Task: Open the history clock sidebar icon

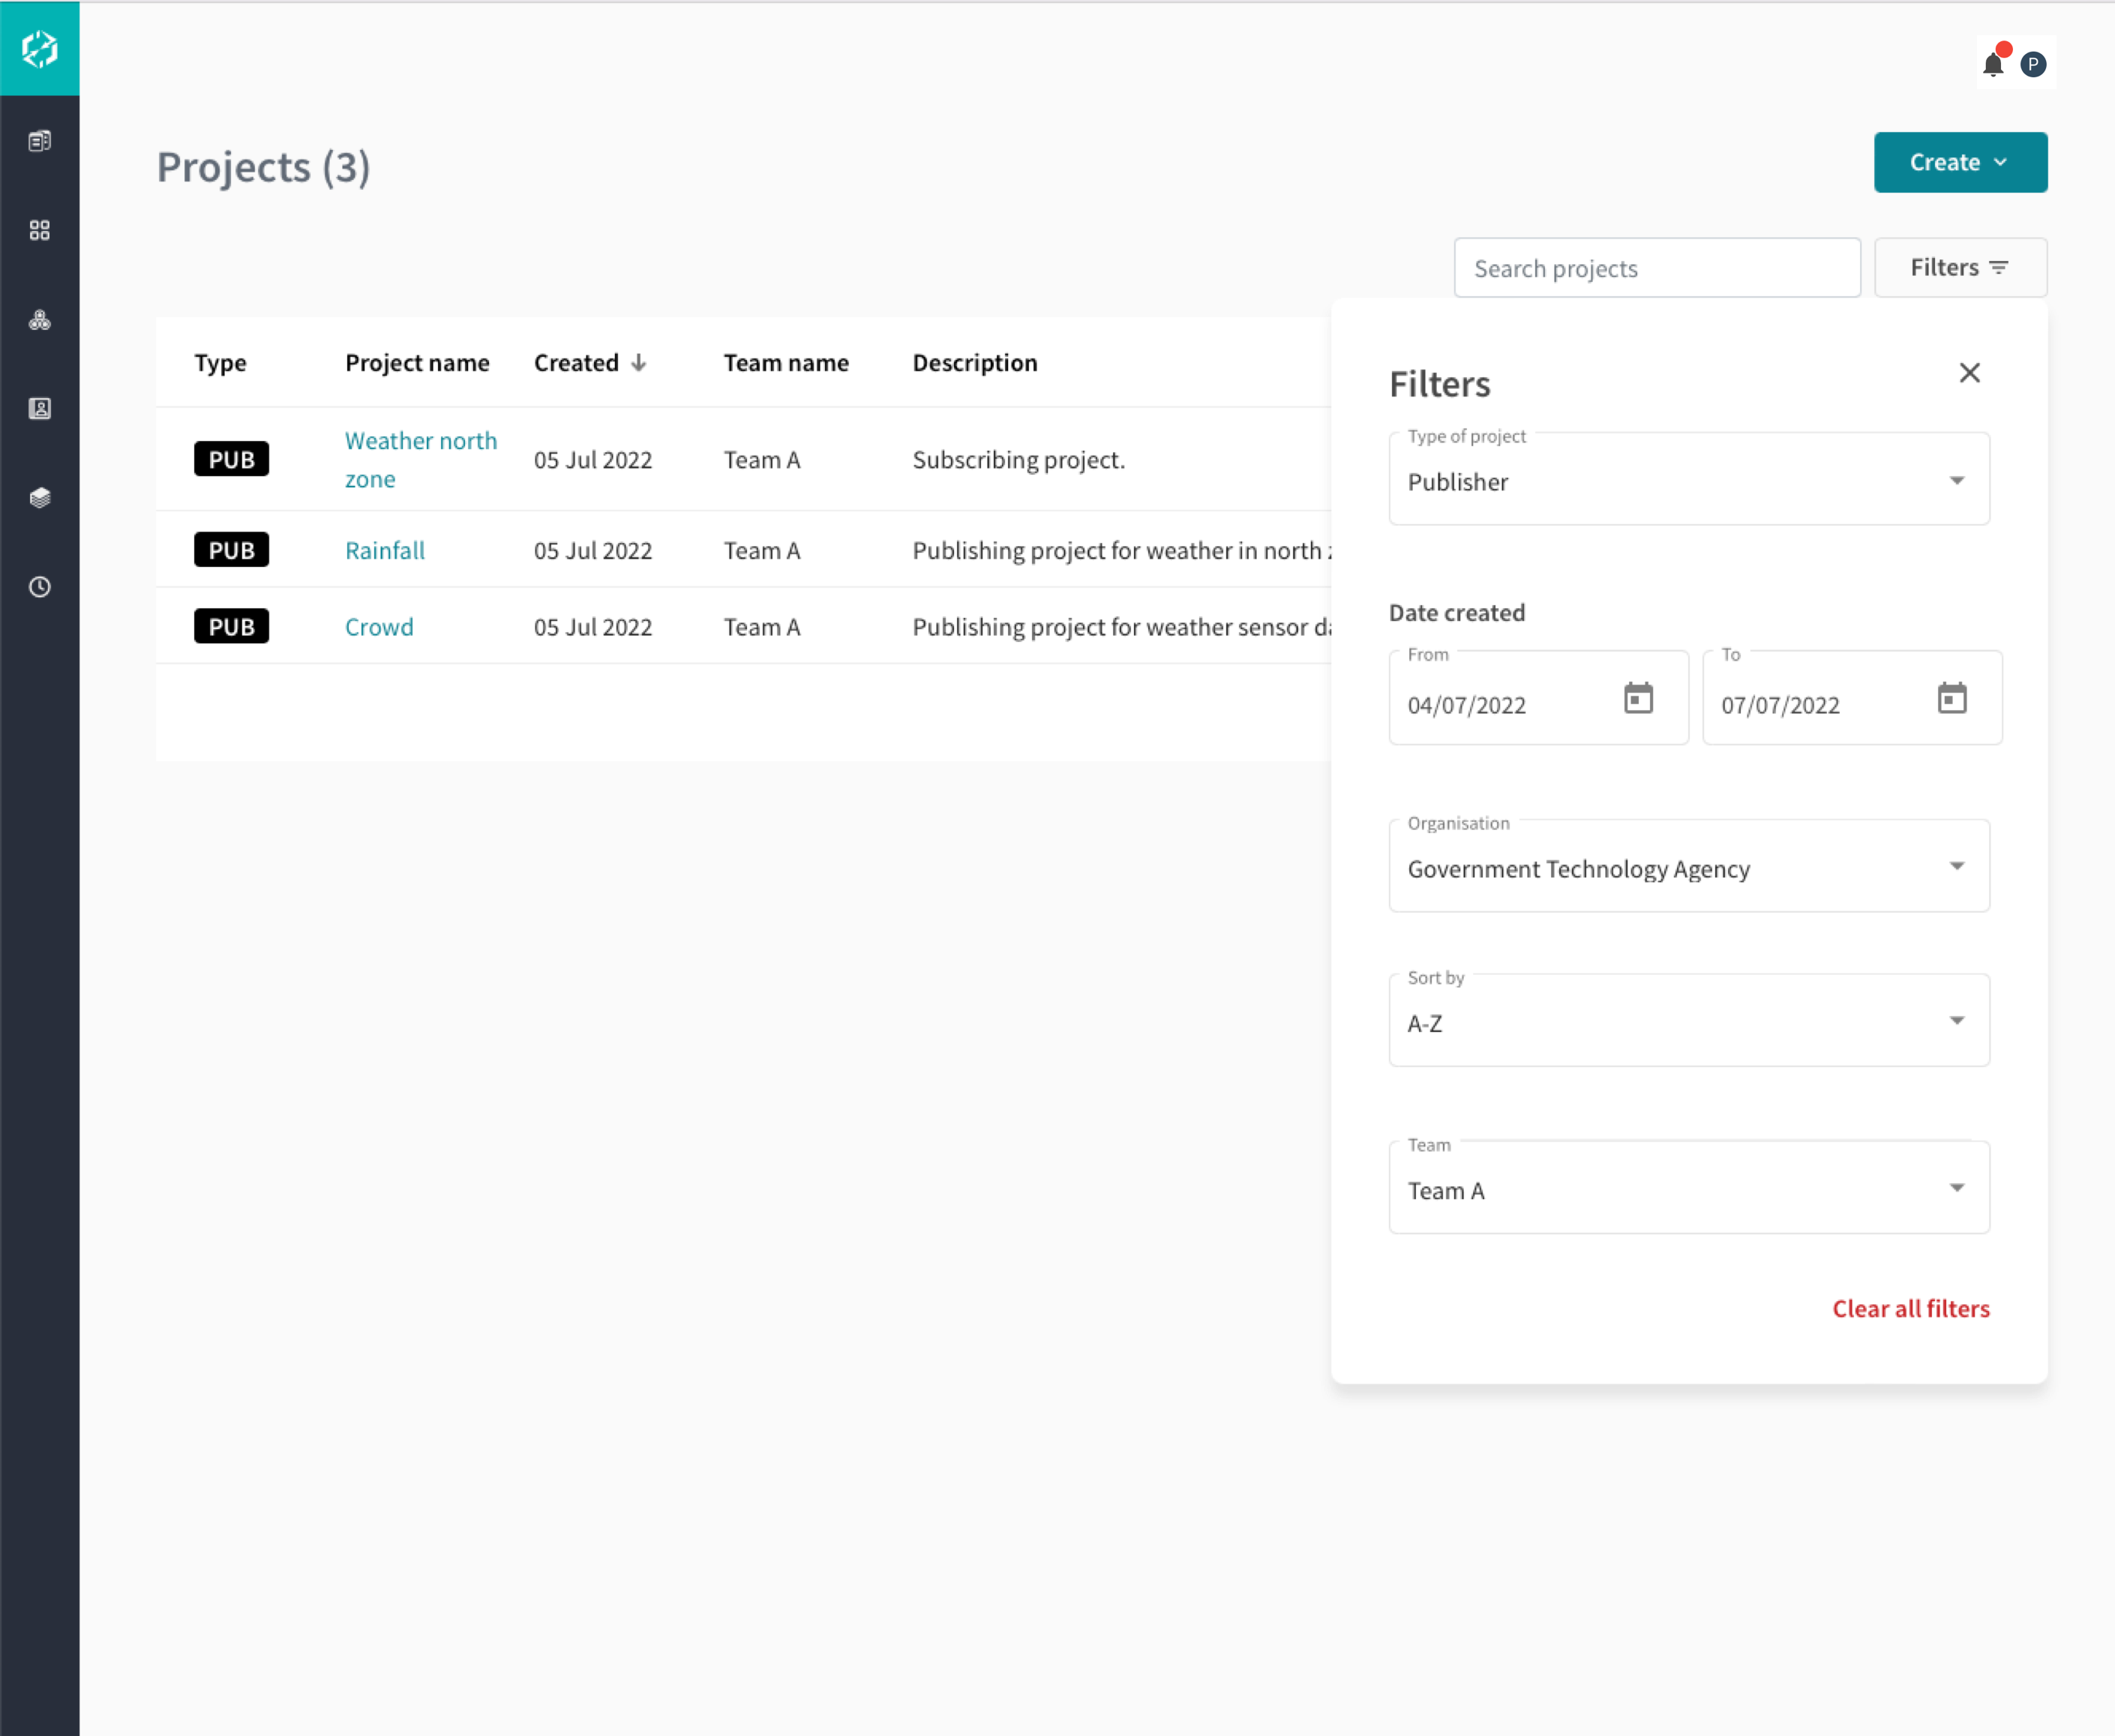Action: [40, 587]
